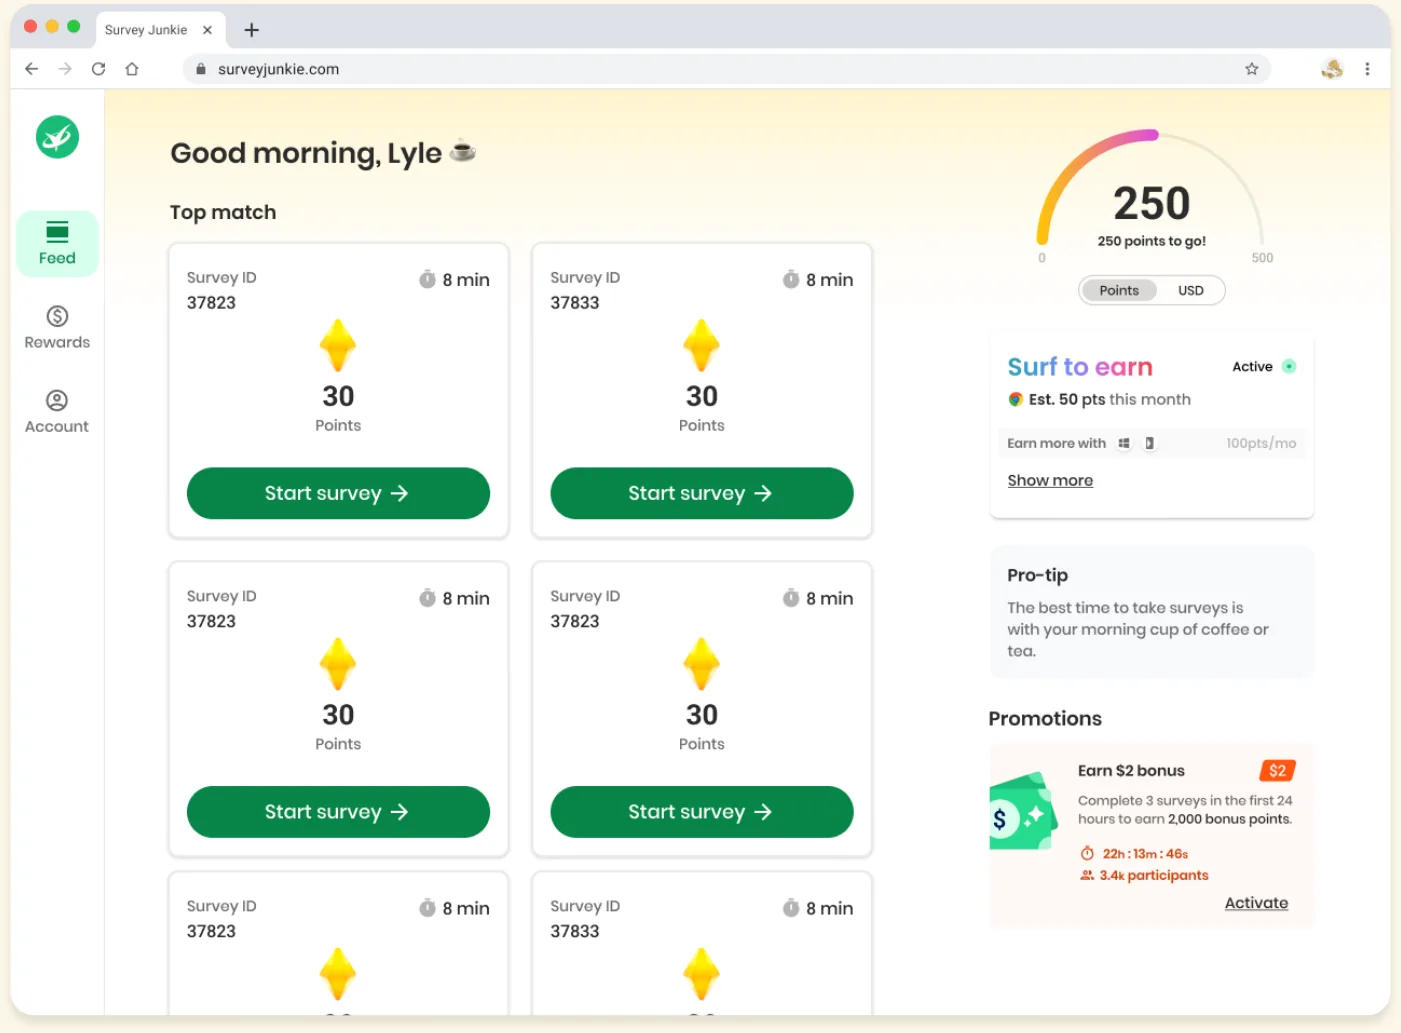Click the orange $2 promotion badge
The width and height of the screenshot is (1401, 1033).
1277,770
